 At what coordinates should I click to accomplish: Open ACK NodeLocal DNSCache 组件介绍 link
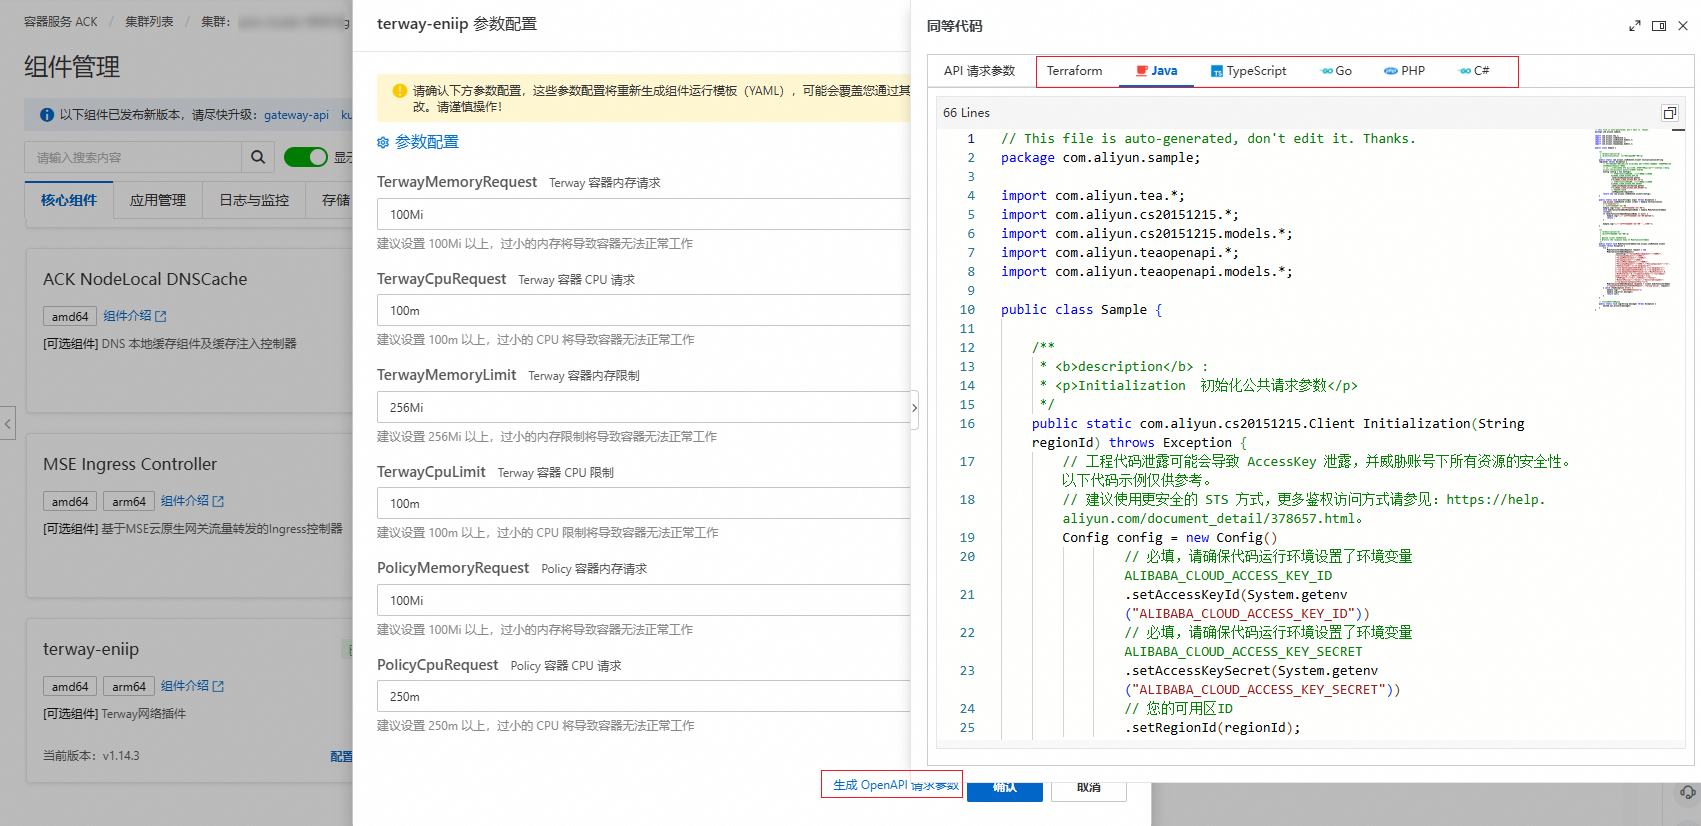point(135,316)
